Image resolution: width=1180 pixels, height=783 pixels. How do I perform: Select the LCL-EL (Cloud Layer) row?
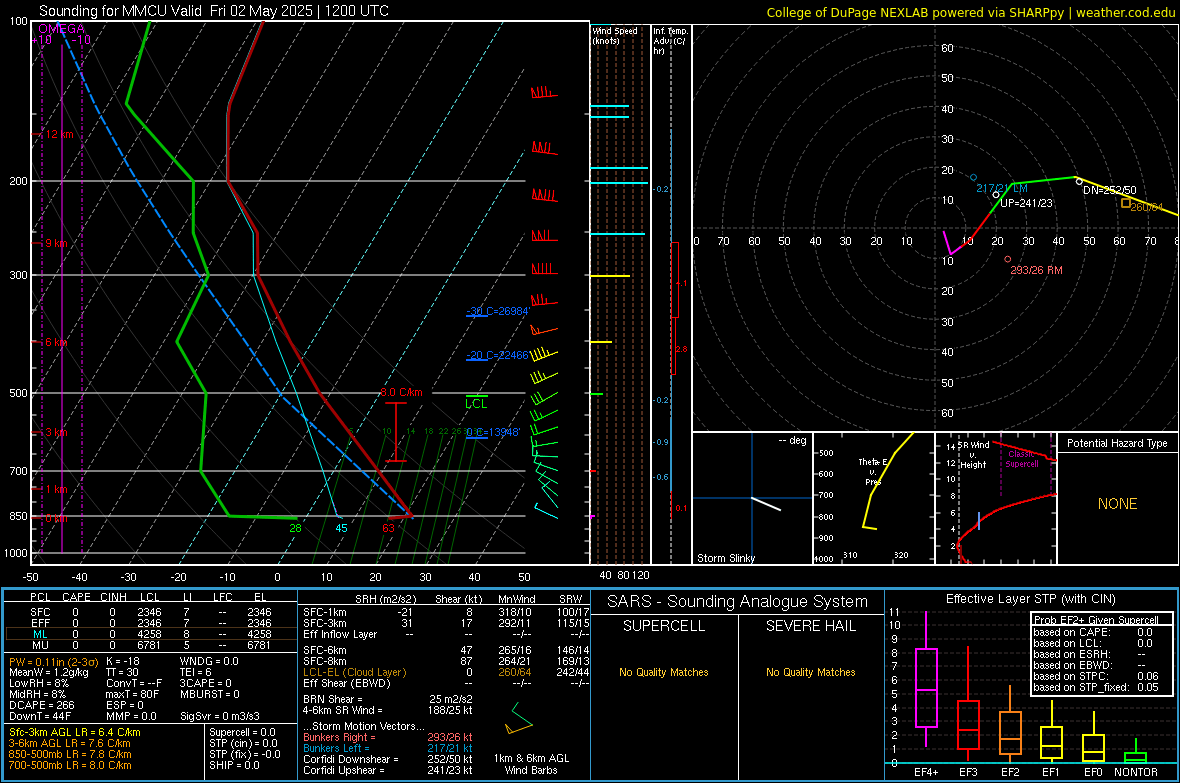446,672
